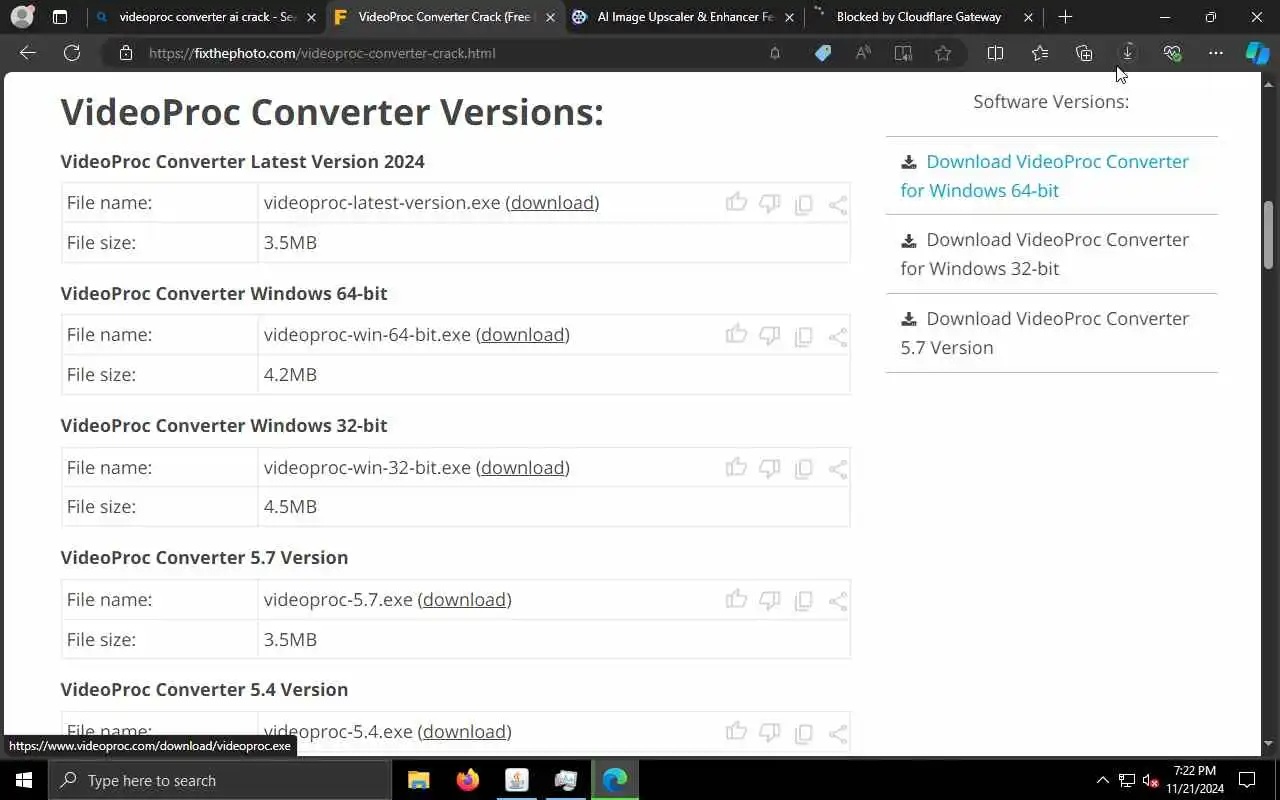1280x800 pixels.
Task: Open the browser profile avatar
Action: 22,17
